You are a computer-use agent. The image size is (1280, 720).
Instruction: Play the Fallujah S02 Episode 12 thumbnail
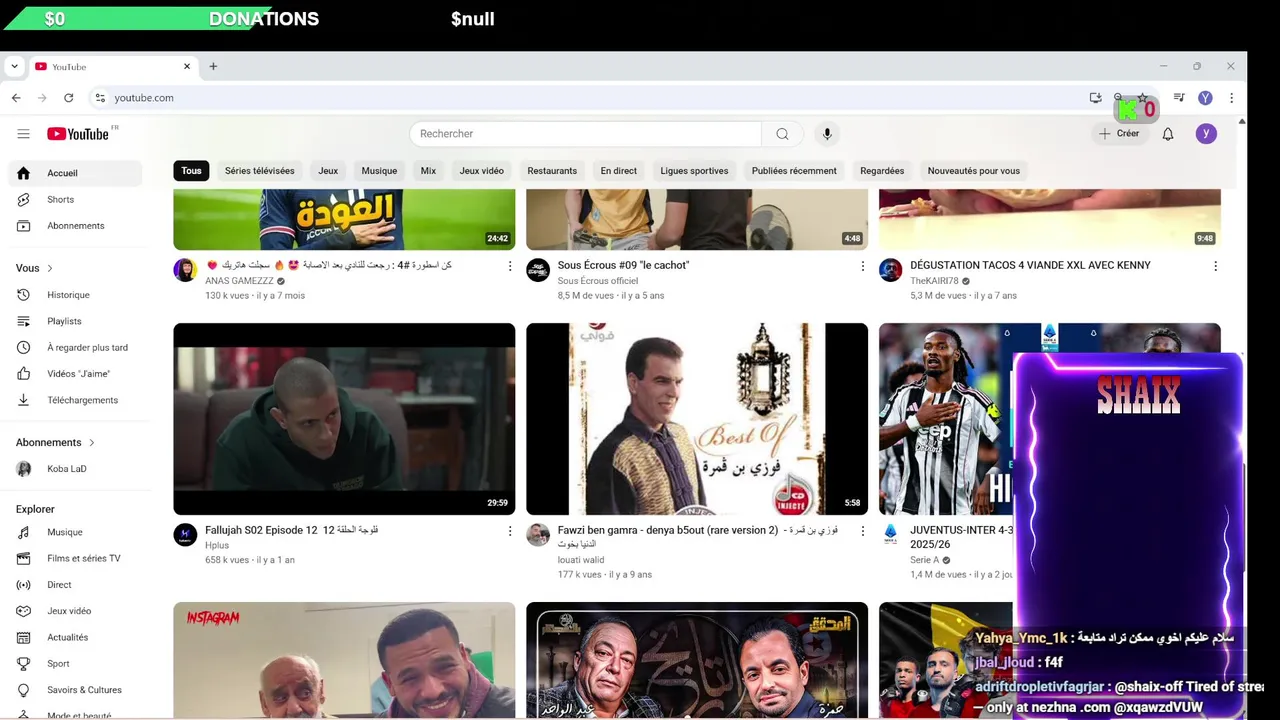tap(344, 419)
